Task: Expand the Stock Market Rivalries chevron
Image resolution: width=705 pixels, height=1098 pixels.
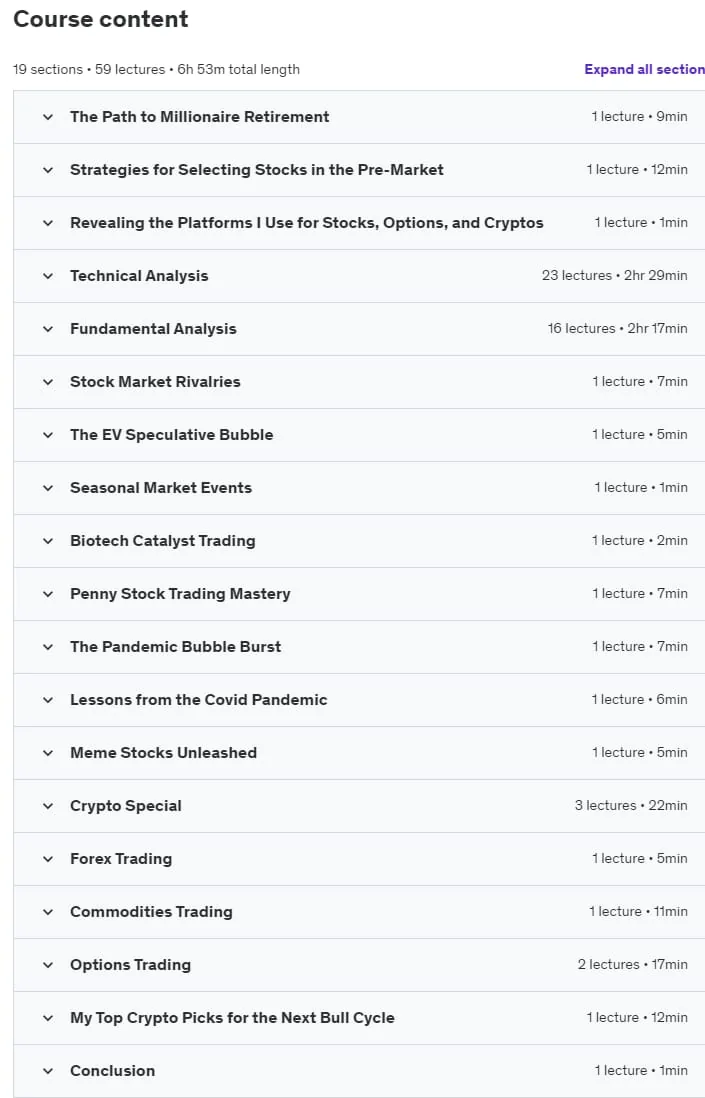Action: 48,382
